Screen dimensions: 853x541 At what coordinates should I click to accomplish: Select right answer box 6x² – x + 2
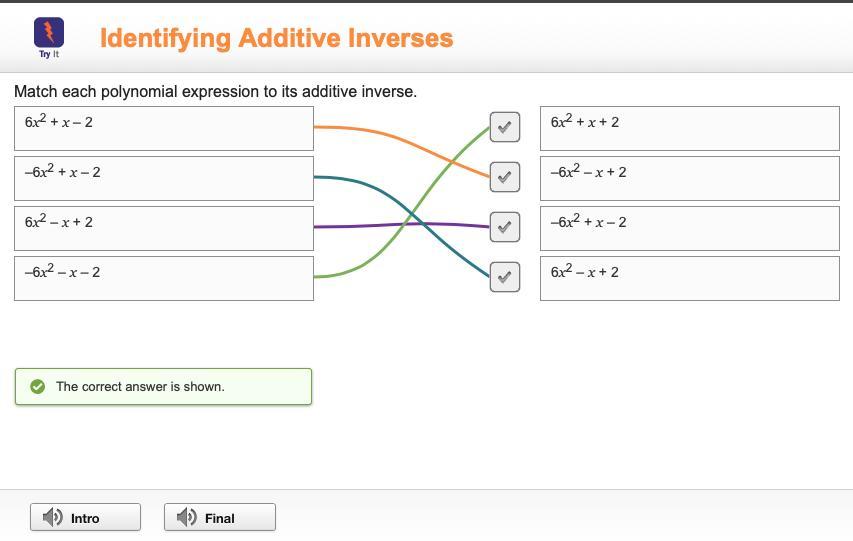pyautogui.click(x=689, y=278)
